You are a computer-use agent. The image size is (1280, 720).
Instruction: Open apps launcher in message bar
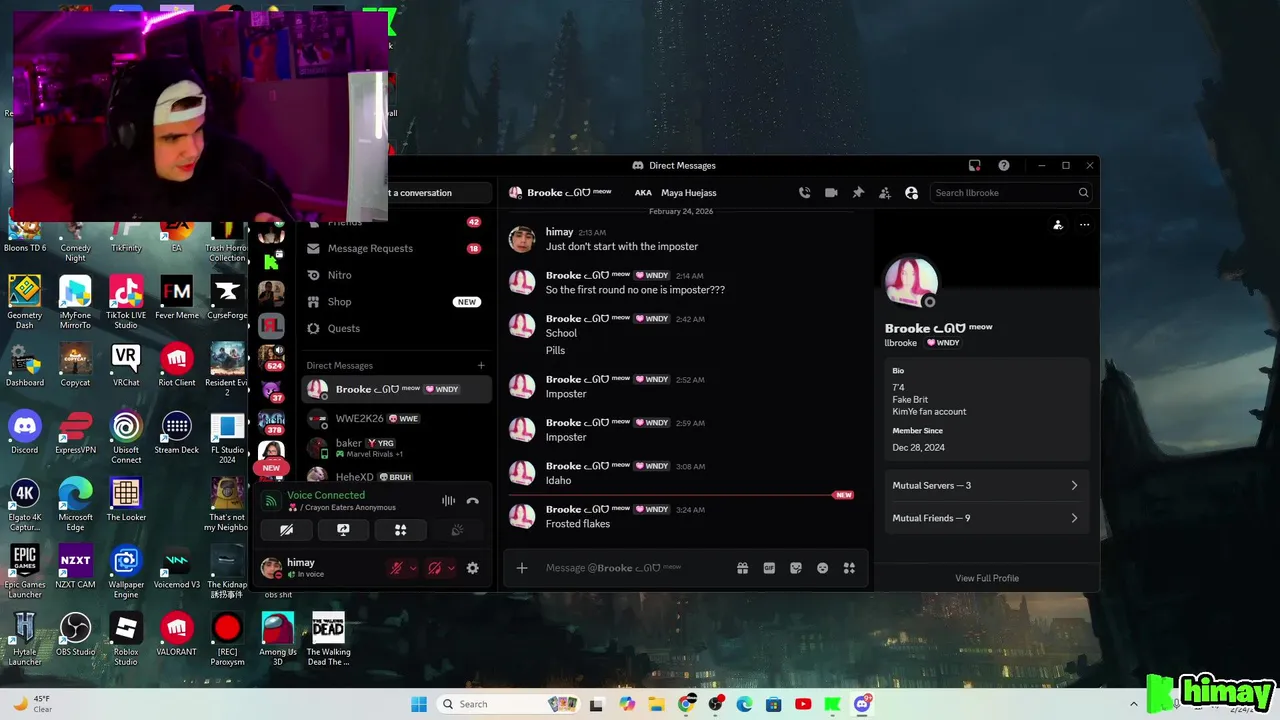[x=849, y=568]
